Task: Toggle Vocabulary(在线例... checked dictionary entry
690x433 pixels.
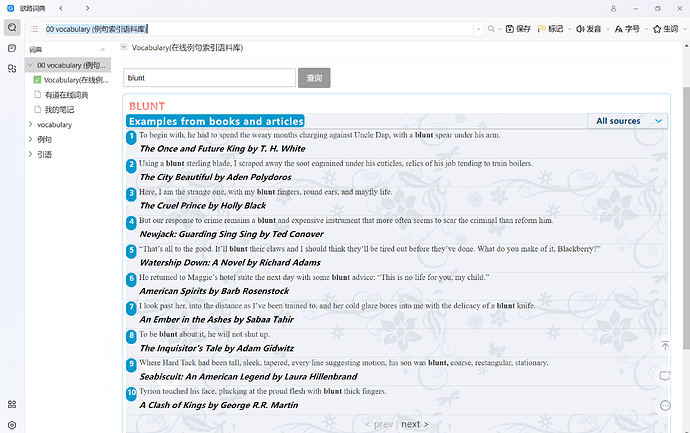Action: click(x=37, y=80)
